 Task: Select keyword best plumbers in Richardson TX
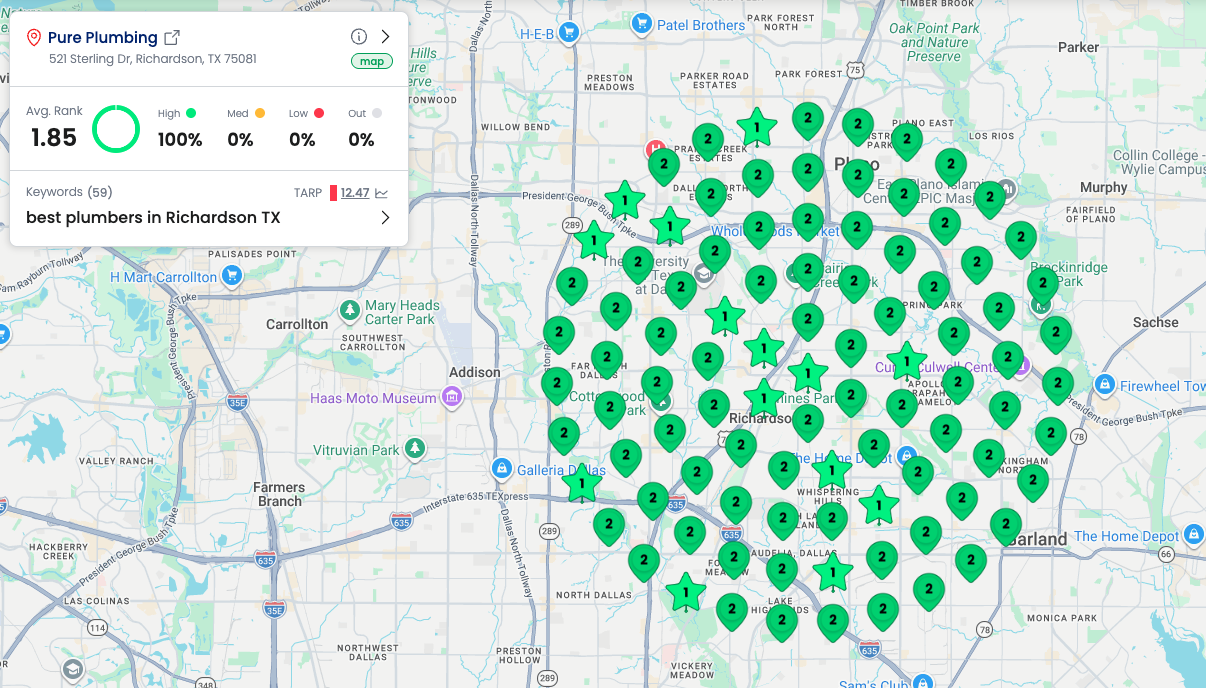tap(153, 217)
